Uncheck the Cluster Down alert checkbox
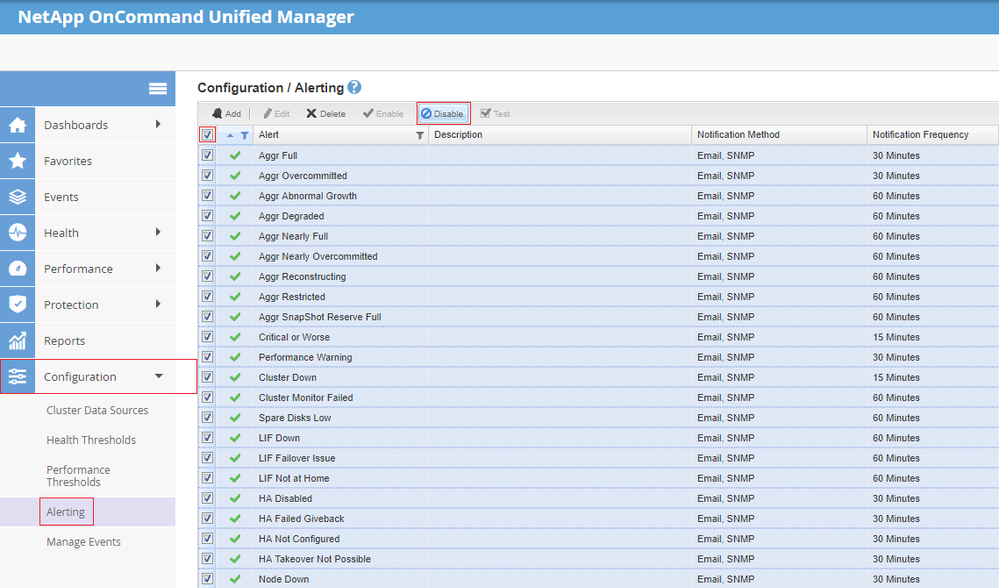 coord(207,377)
